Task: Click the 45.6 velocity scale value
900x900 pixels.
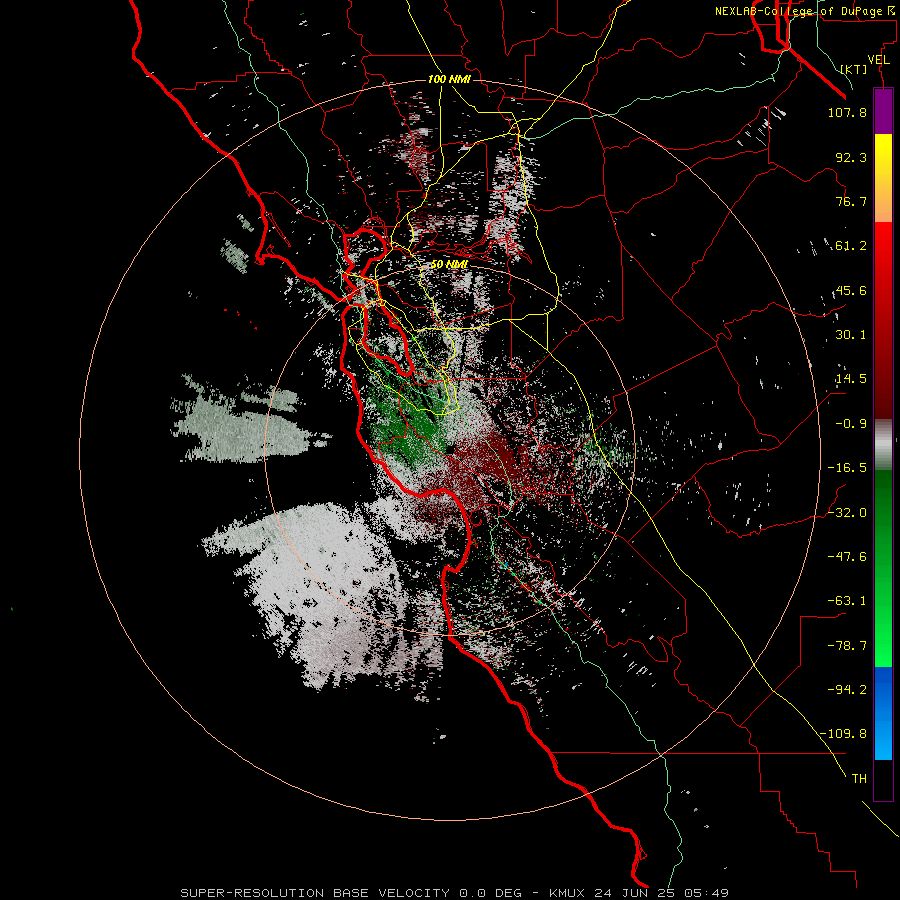Action: 851,290
